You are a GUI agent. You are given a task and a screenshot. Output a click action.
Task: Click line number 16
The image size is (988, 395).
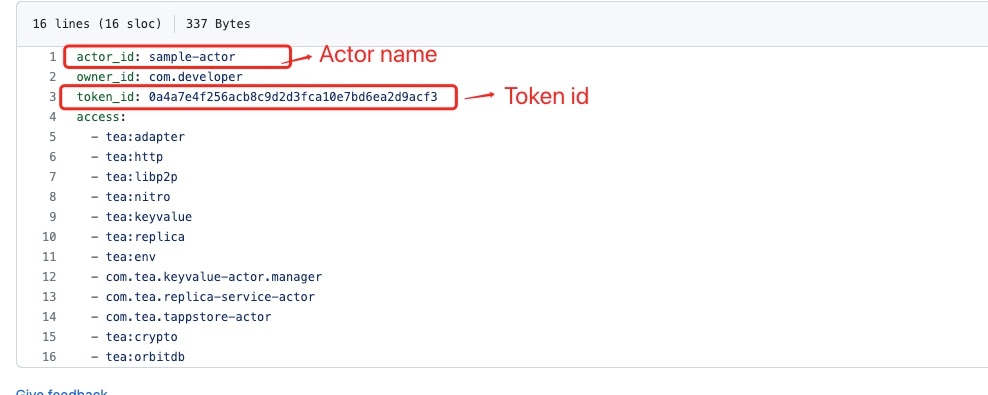point(49,357)
